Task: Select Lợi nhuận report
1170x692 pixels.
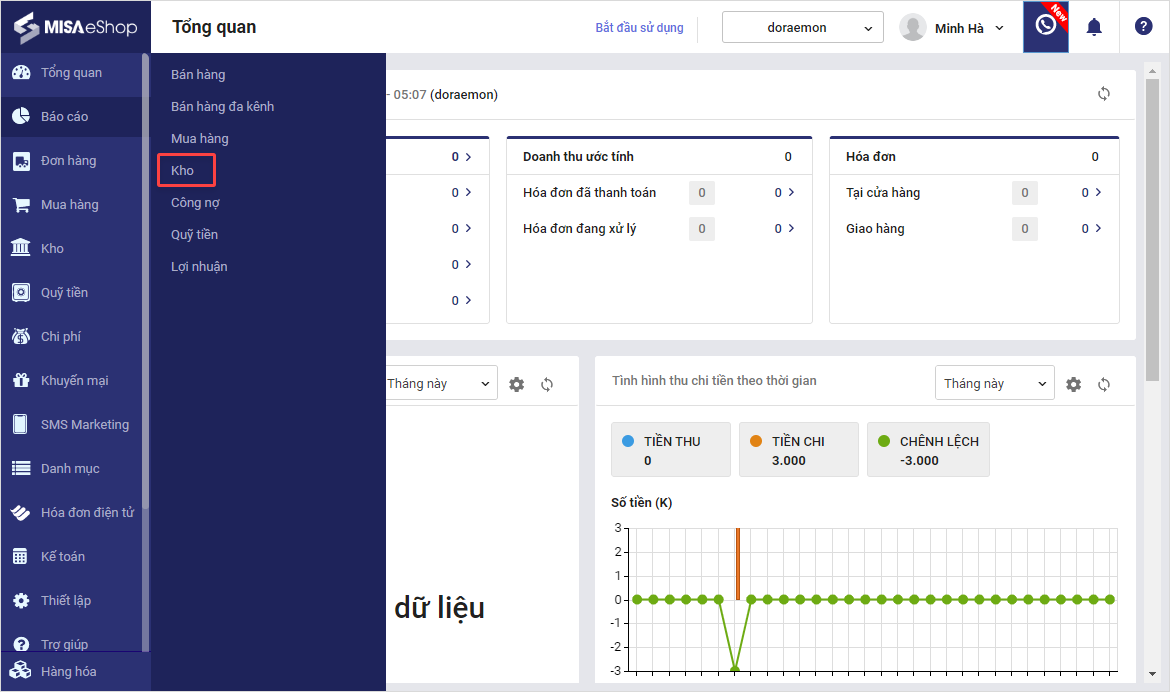Action: tap(198, 267)
